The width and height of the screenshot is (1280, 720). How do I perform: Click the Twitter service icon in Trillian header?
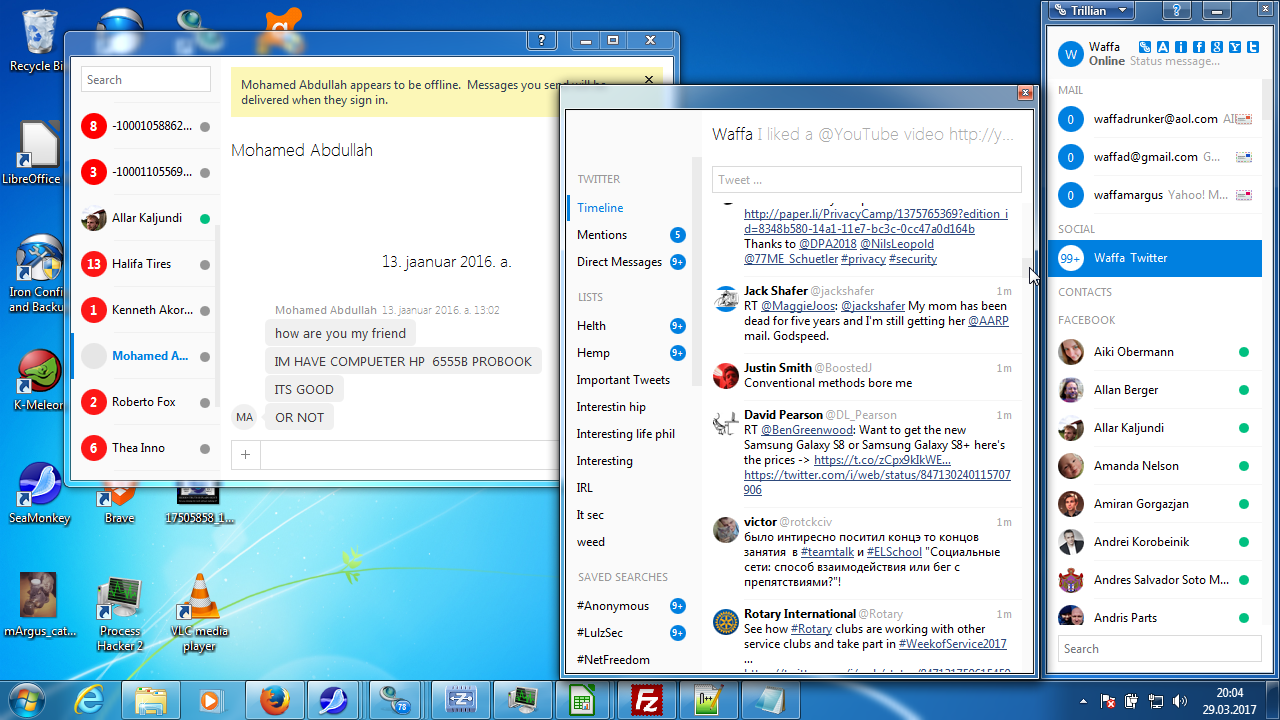[1252, 47]
